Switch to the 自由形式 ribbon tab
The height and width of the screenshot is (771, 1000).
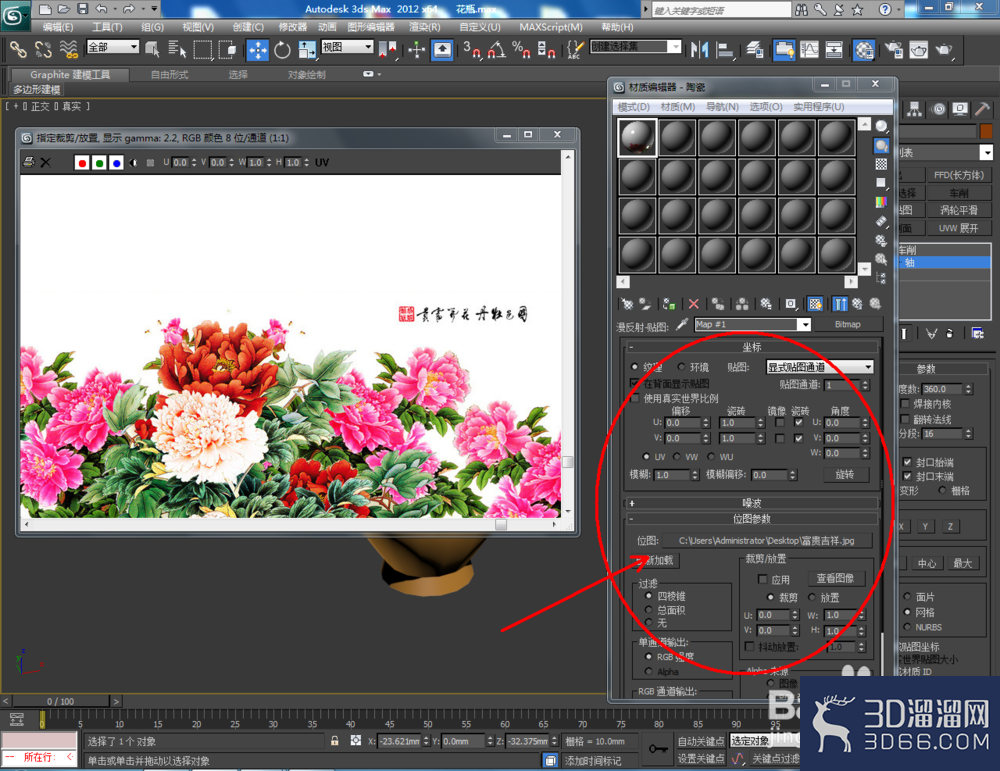169,75
